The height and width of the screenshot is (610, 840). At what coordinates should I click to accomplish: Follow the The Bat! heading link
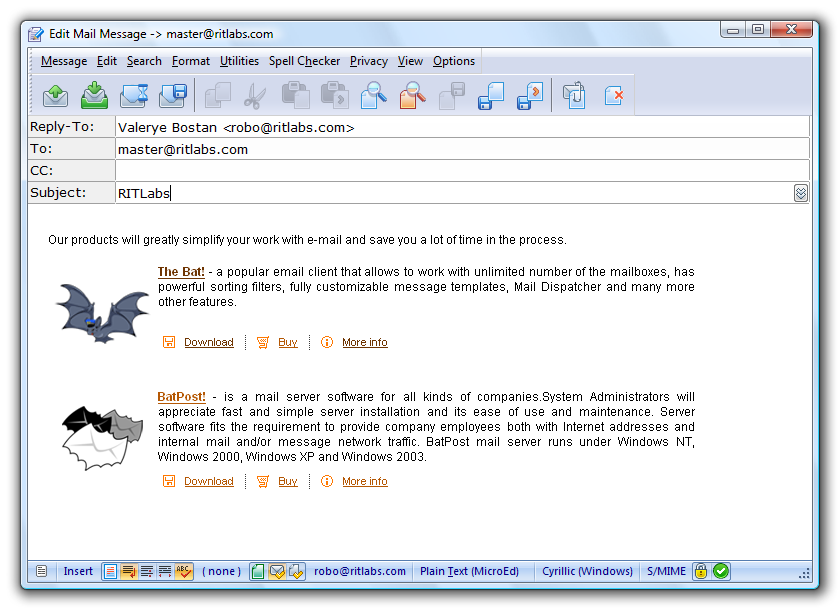(x=181, y=272)
